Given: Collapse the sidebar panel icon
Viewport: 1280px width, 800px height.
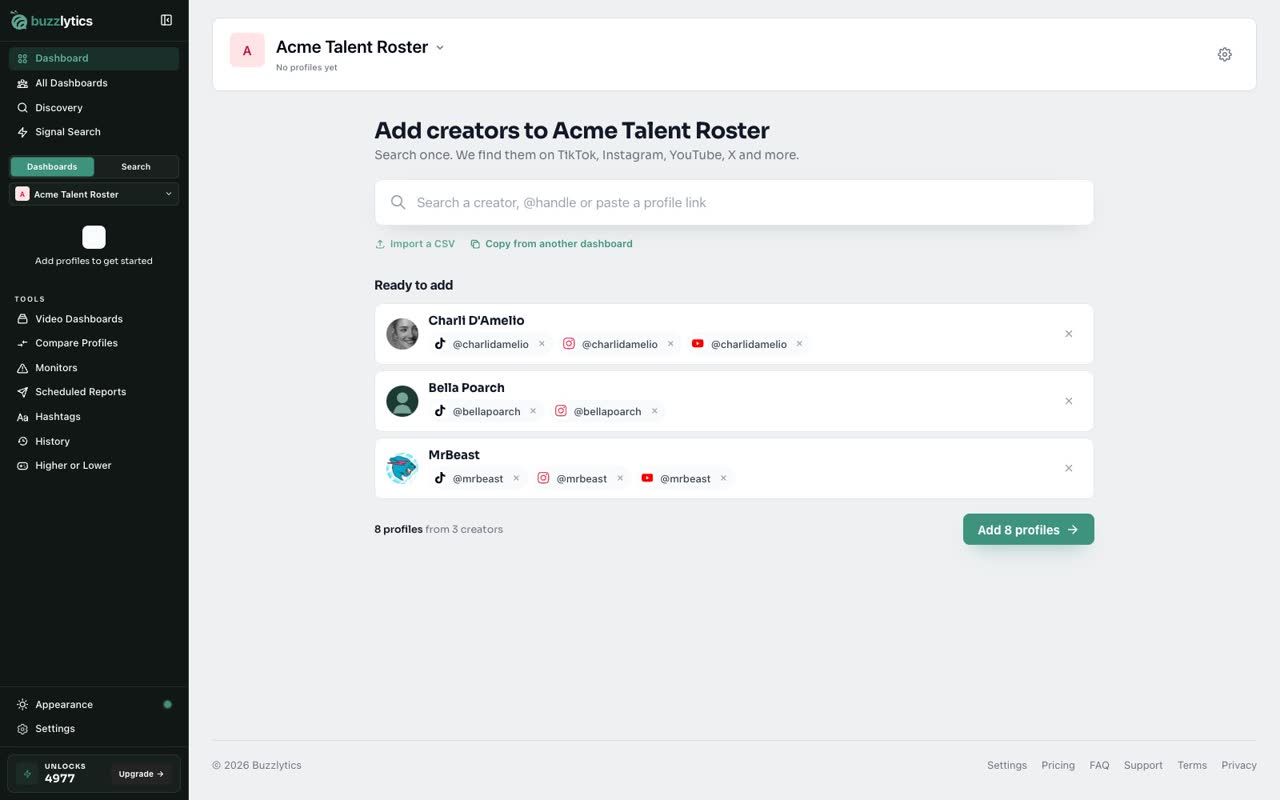Looking at the screenshot, I should click(x=166, y=20).
